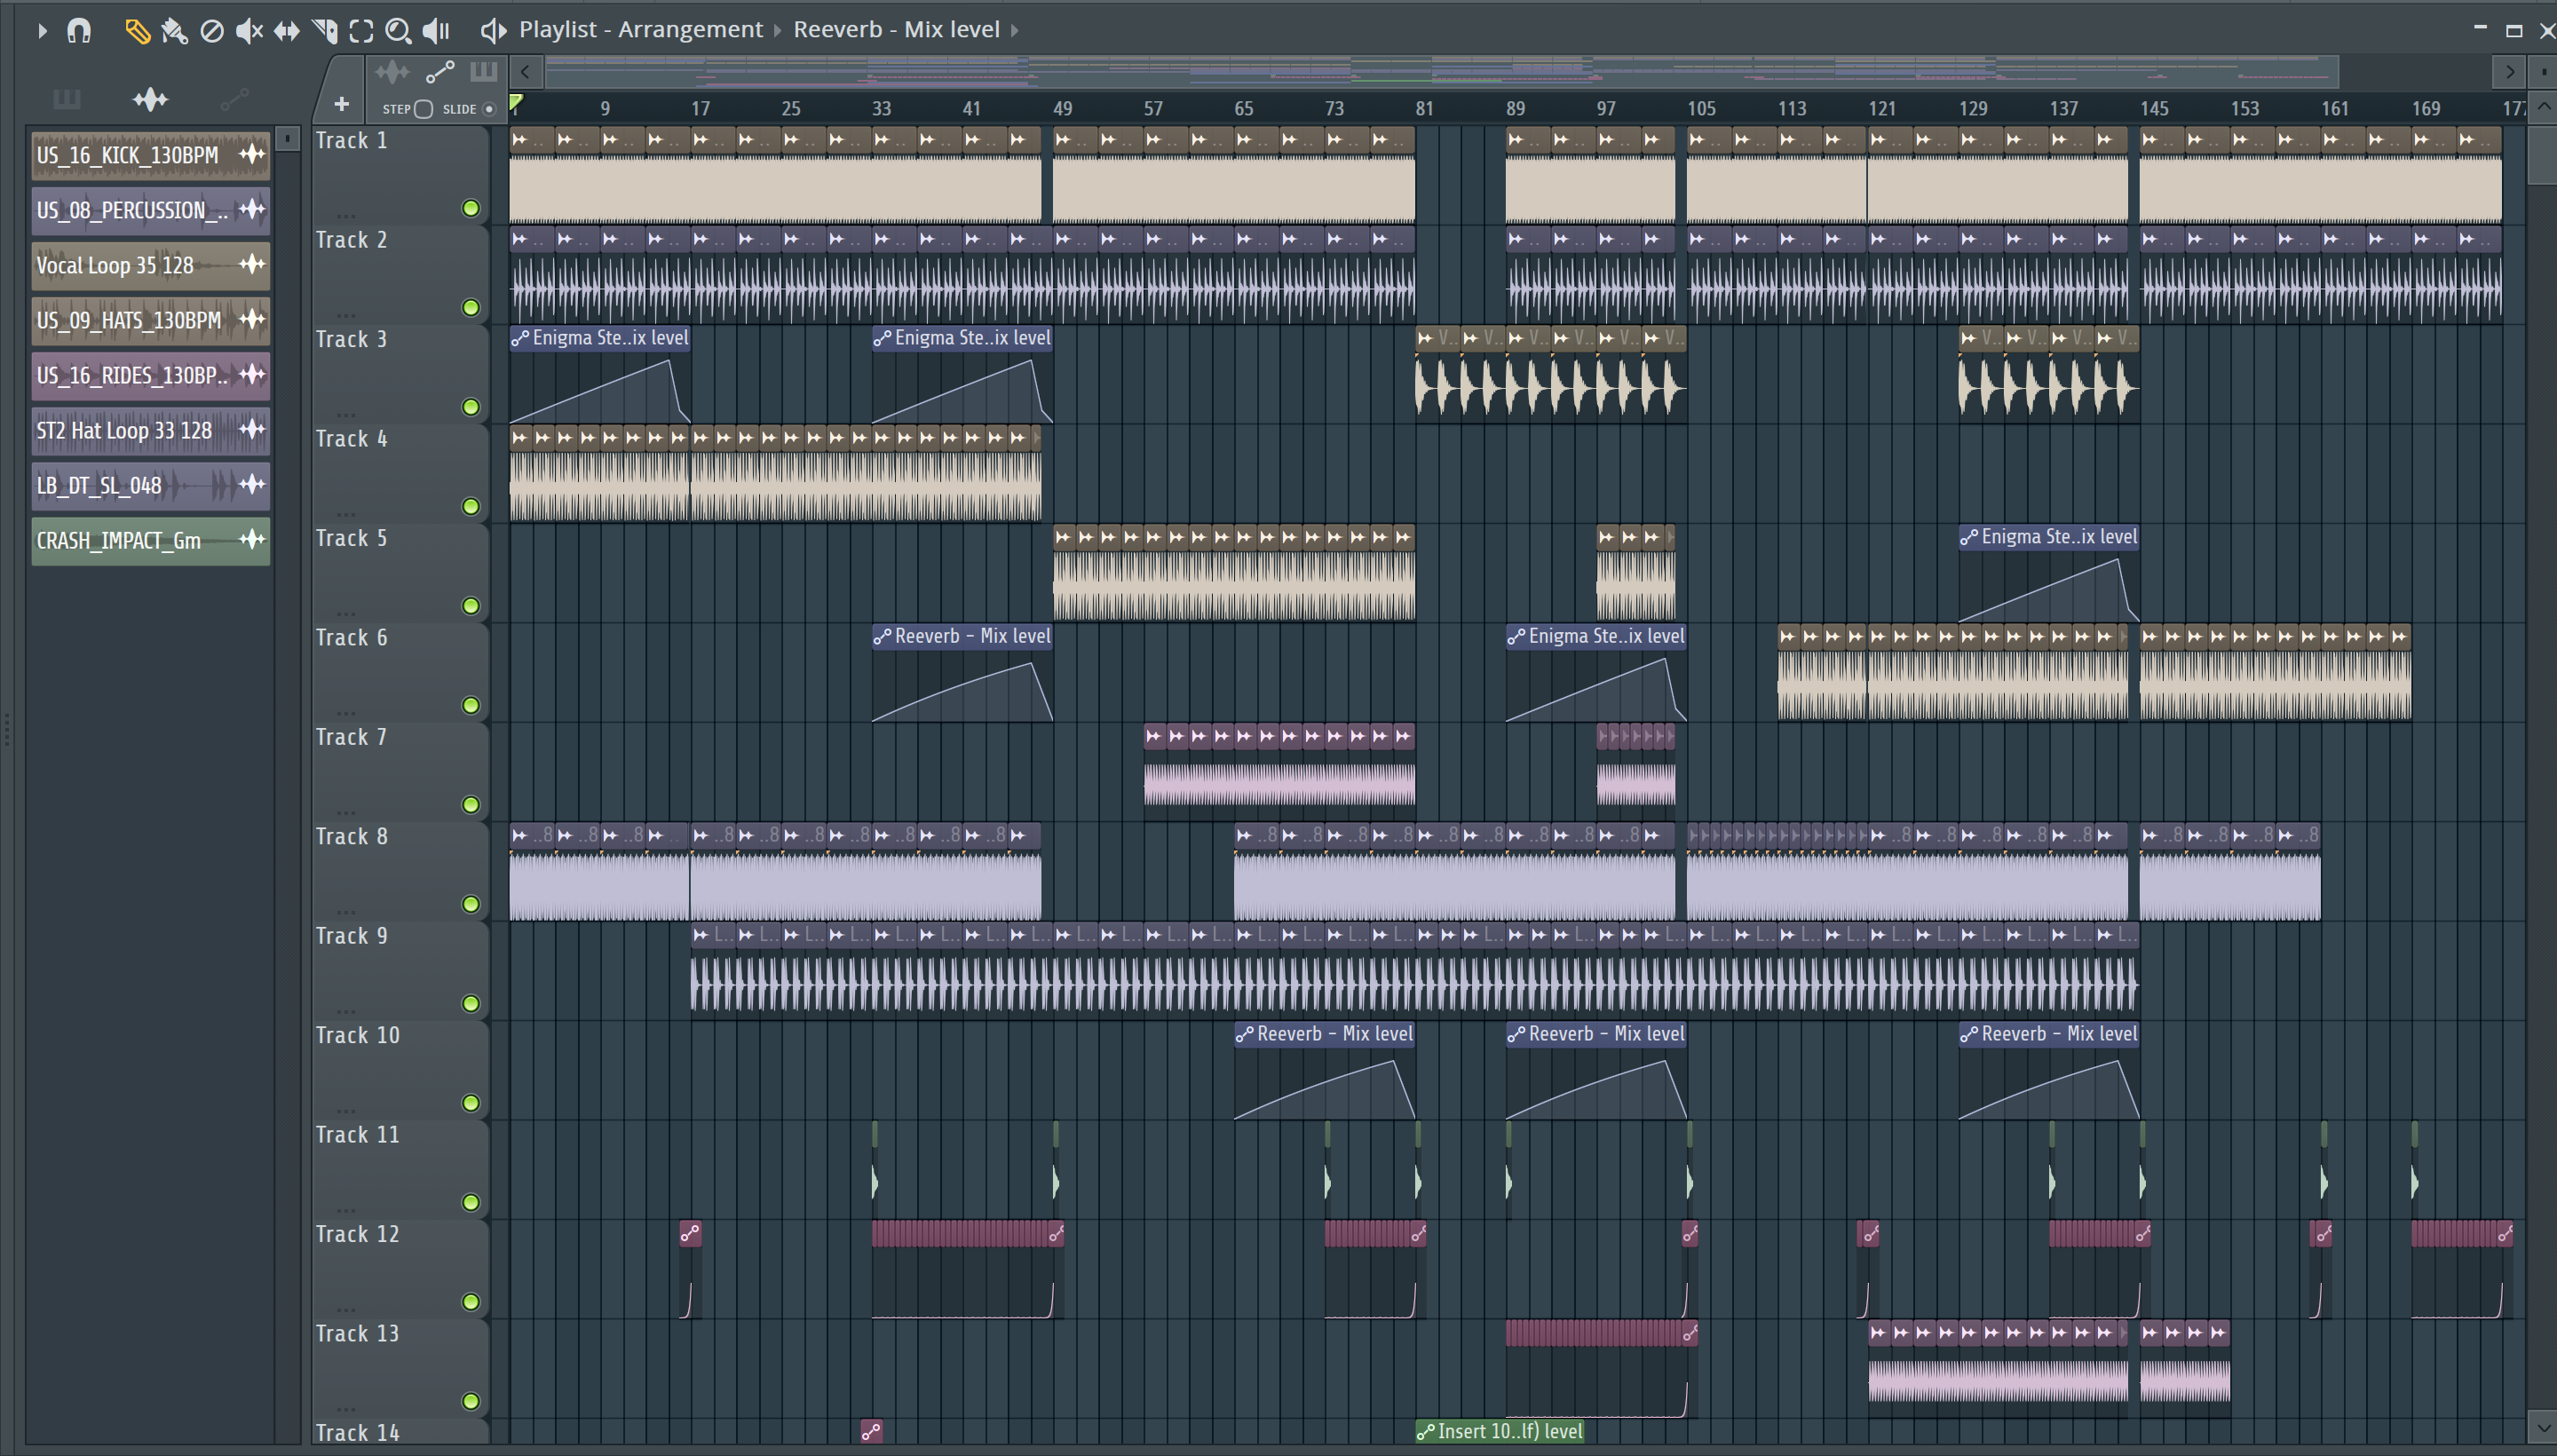Click the speaker icon before Playlist title
2557x1456 pixels.
pyautogui.click(x=492, y=30)
